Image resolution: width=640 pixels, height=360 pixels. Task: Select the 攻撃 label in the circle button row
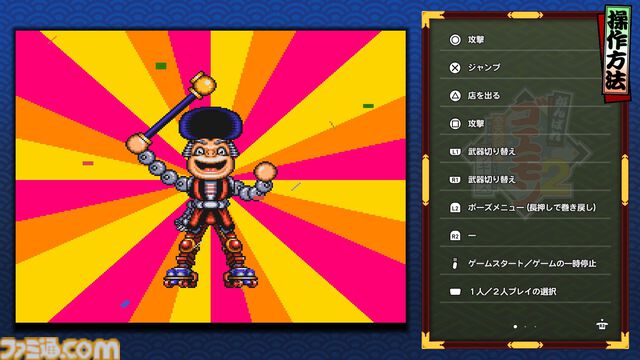pos(476,40)
